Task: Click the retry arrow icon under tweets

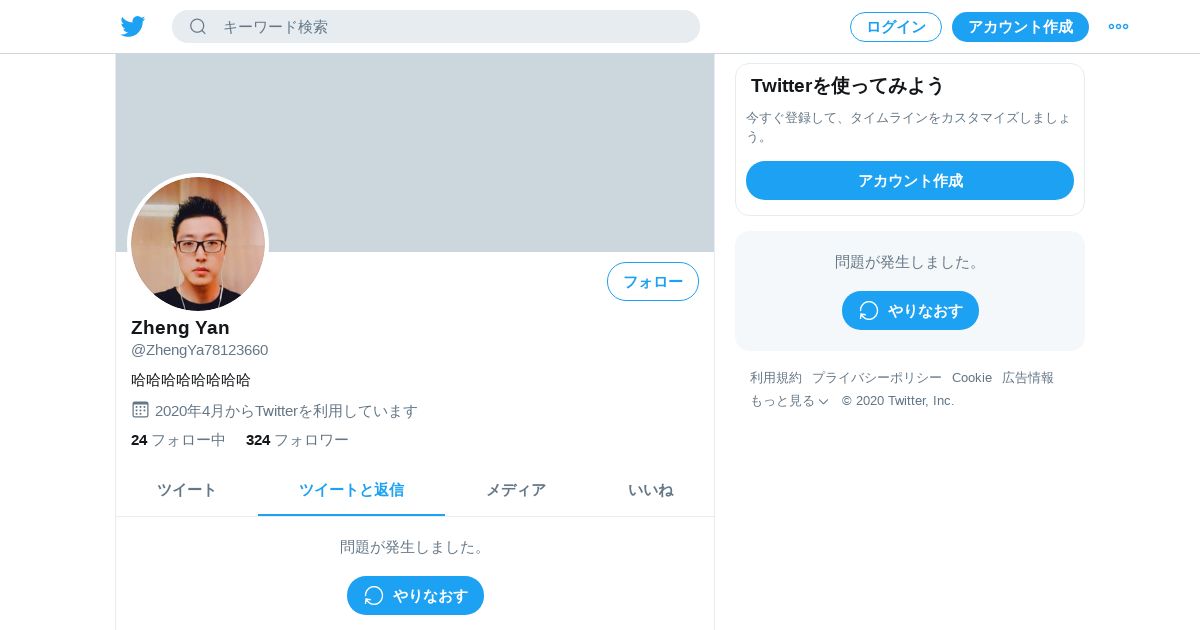Action: pos(374,596)
